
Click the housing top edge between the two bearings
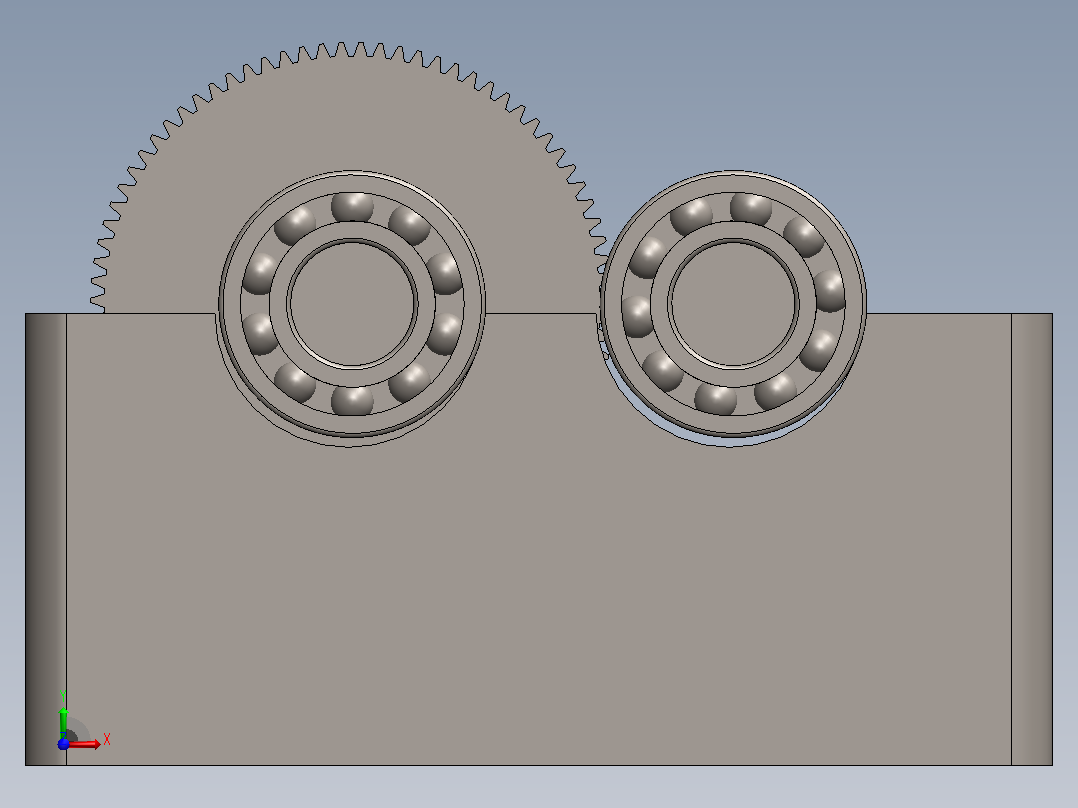click(x=542, y=314)
